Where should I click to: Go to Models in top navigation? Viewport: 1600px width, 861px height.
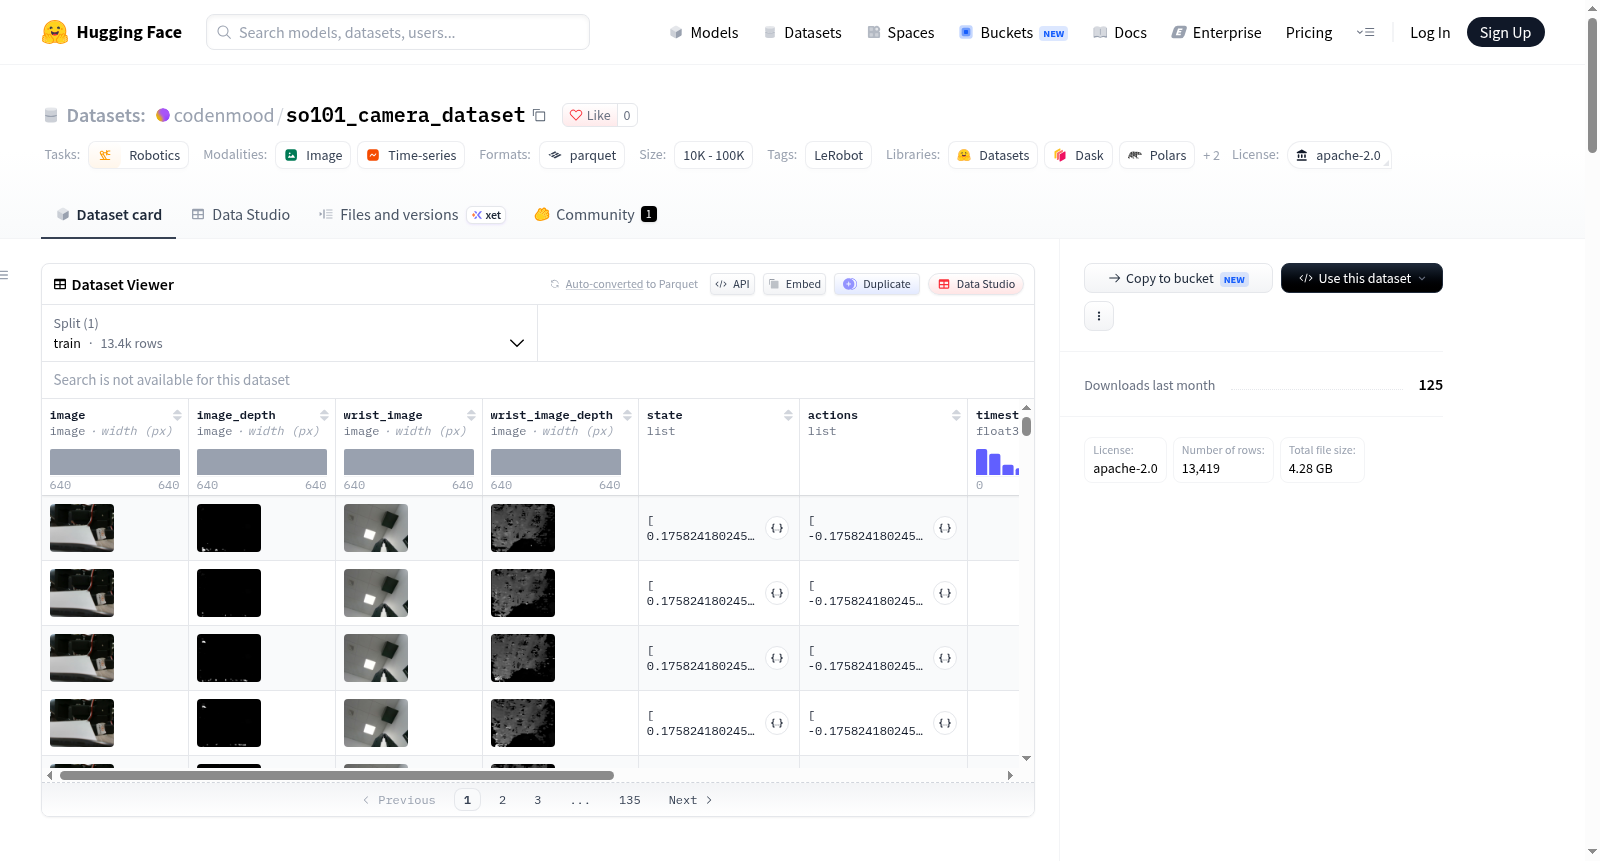(x=704, y=32)
